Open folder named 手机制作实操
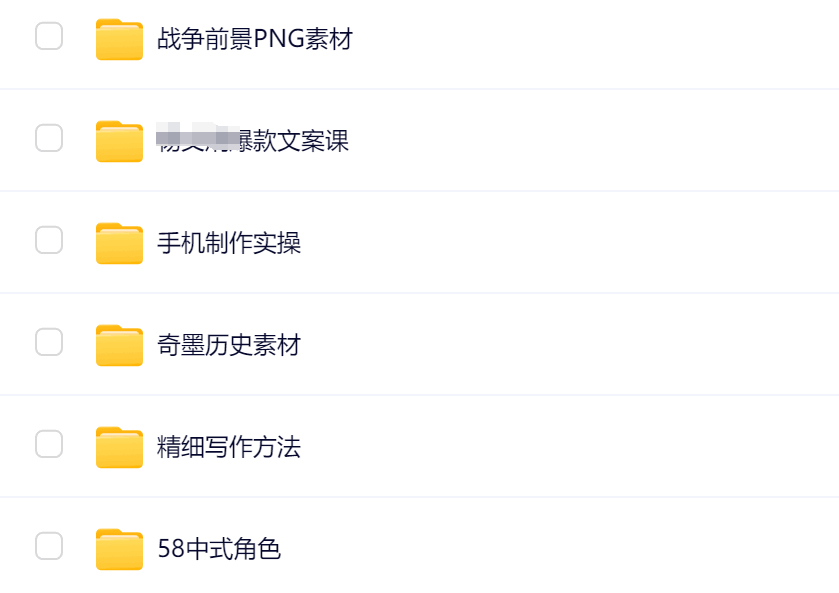The width and height of the screenshot is (839, 593). click(x=229, y=244)
